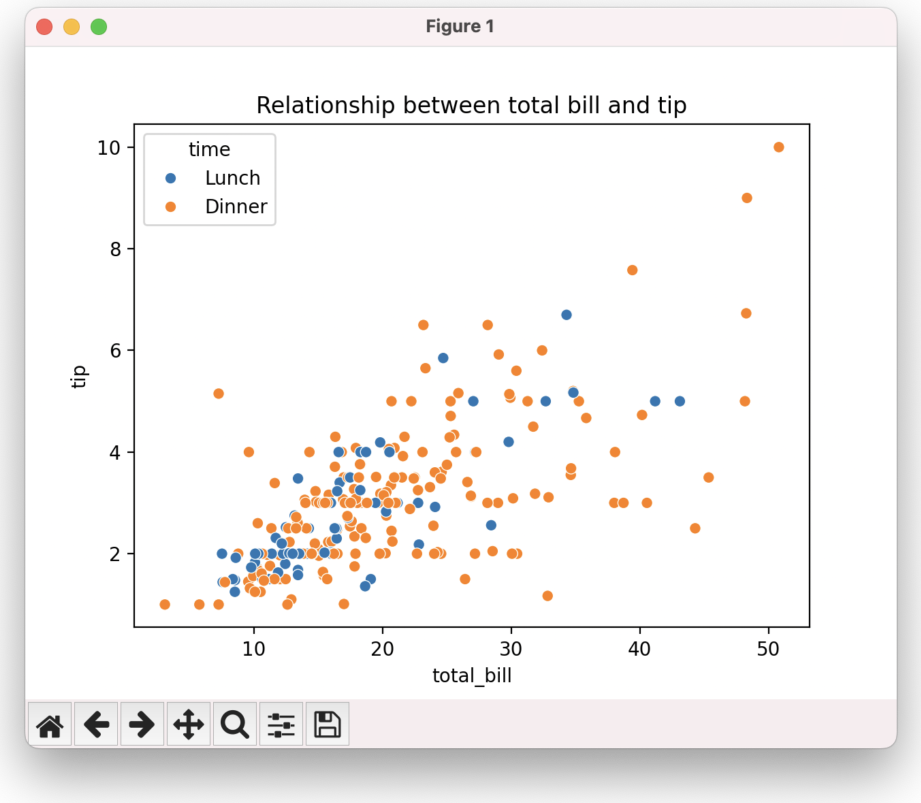Enable the Pan axes tool

pyautogui.click(x=188, y=724)
